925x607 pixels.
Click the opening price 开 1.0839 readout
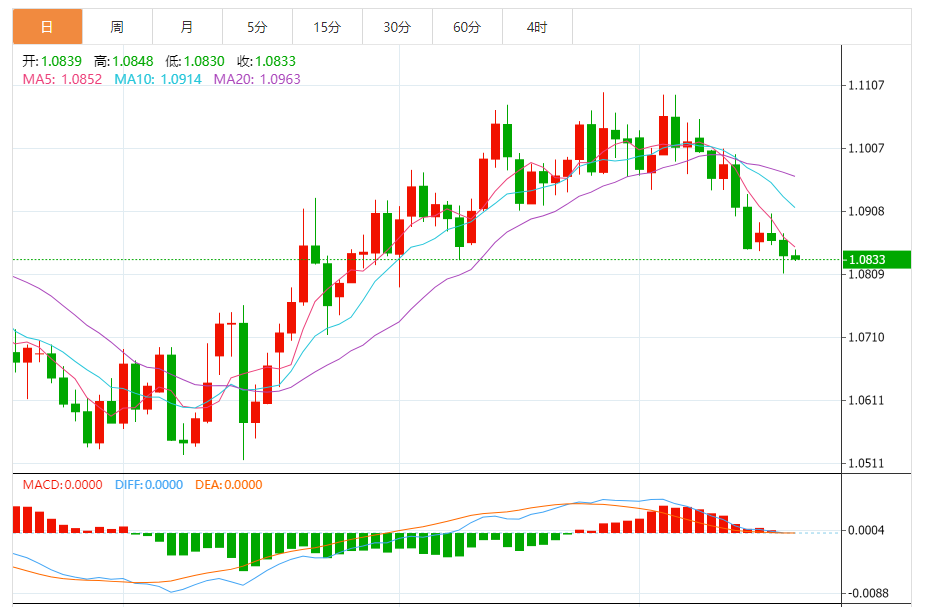pos(52,61)
